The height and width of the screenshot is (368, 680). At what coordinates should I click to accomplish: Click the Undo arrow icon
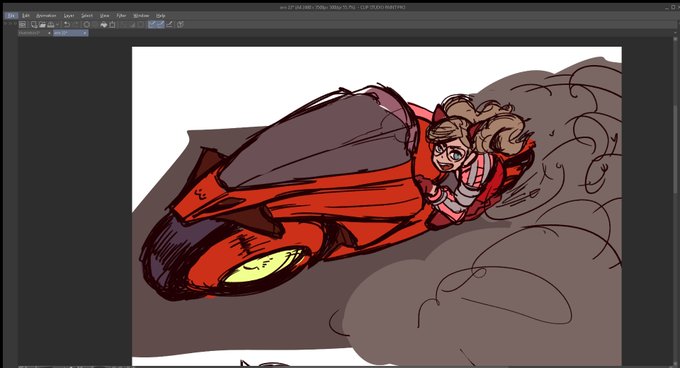coord(67,25)
